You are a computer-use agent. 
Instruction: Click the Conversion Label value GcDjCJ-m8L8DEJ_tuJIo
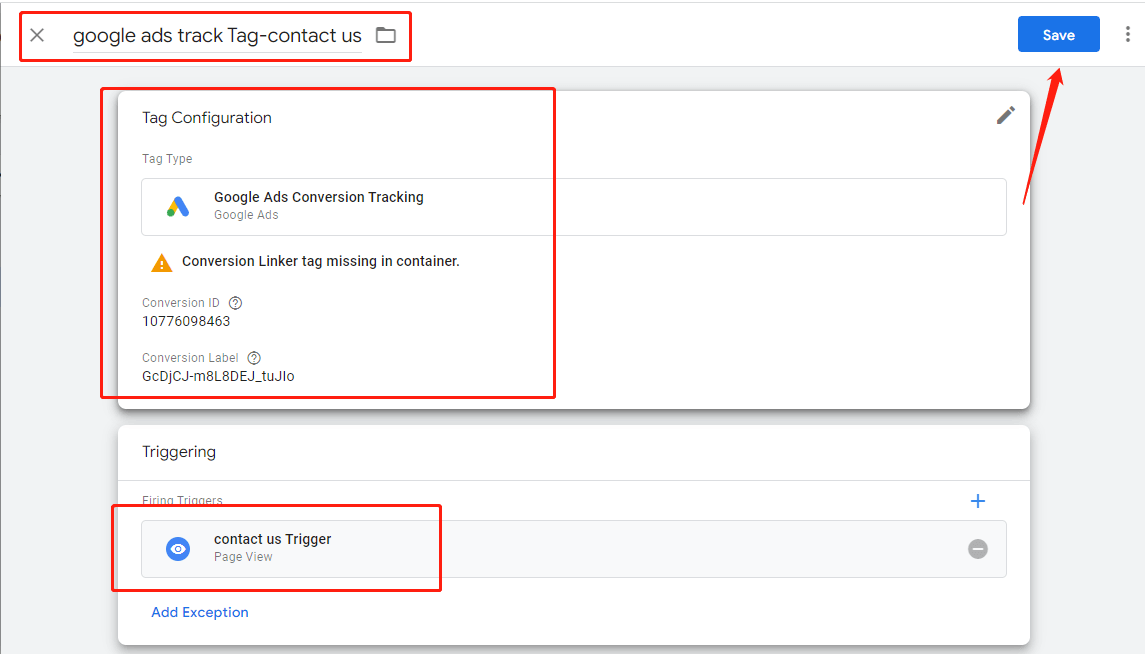tap(218, 376)
